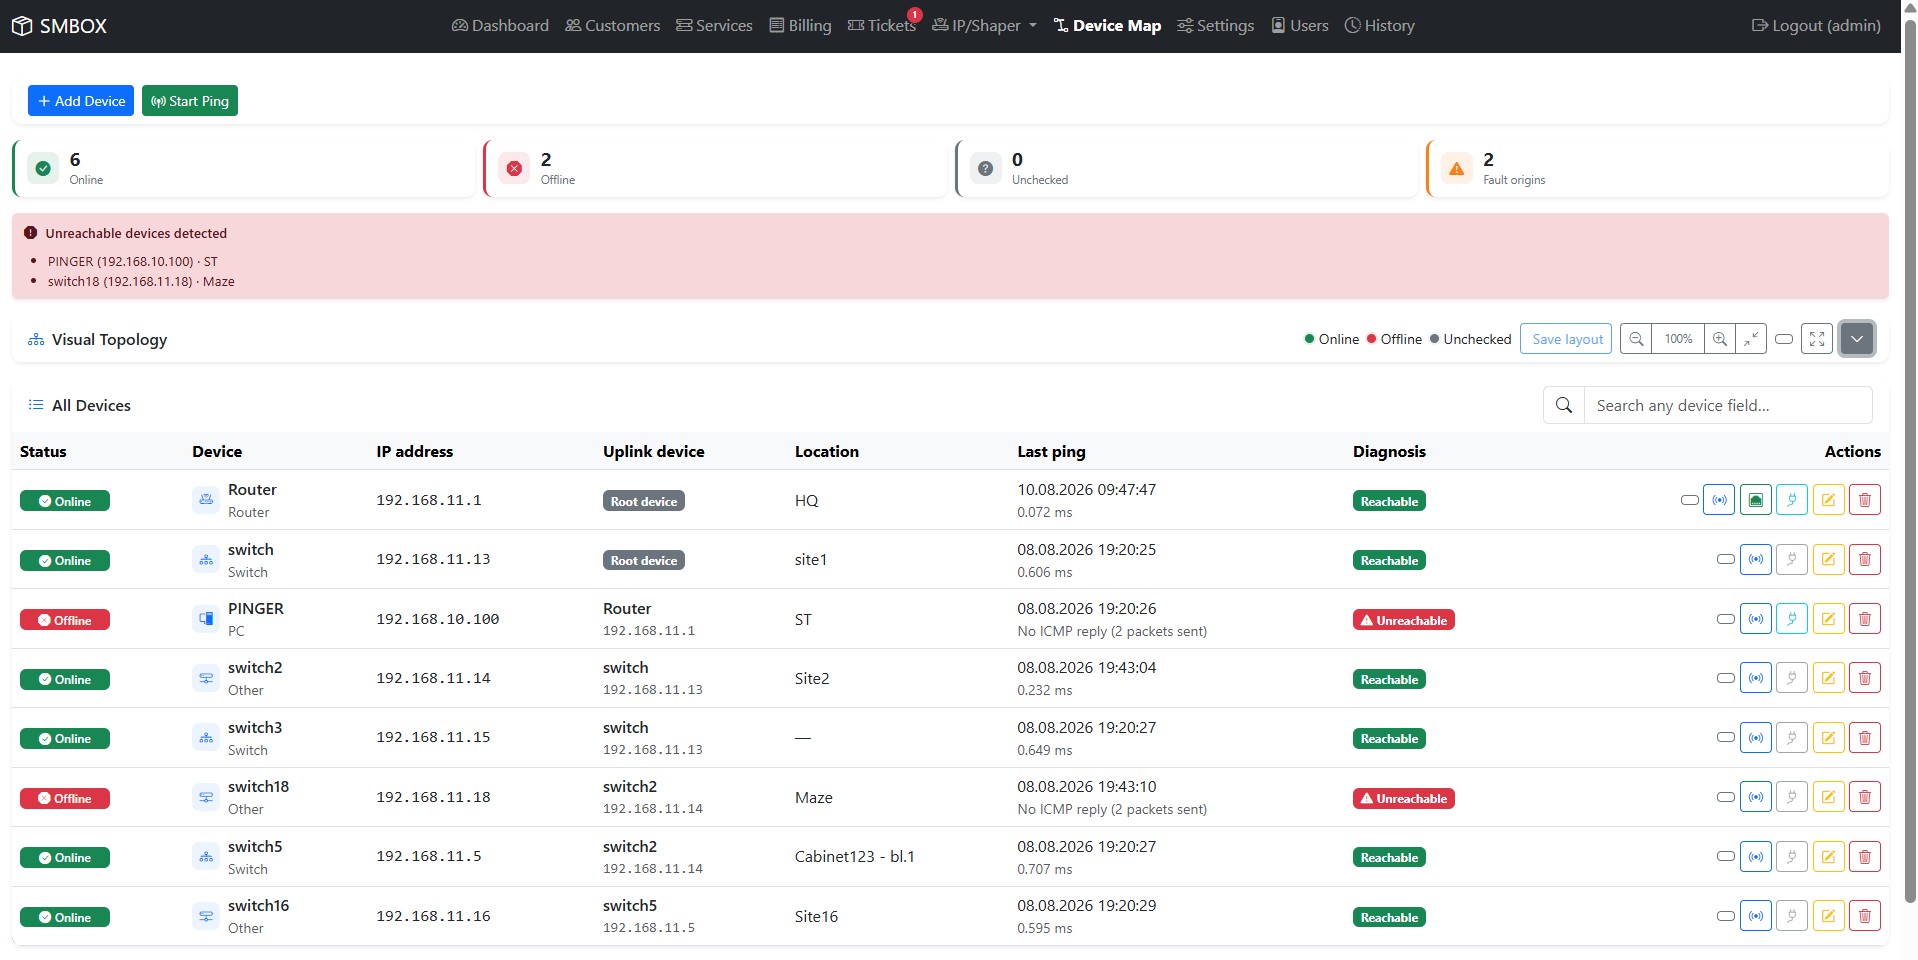The width and height of the screenshot is (1918, 960).
Task: Click the Add Device button
Action: pos(81,101)
